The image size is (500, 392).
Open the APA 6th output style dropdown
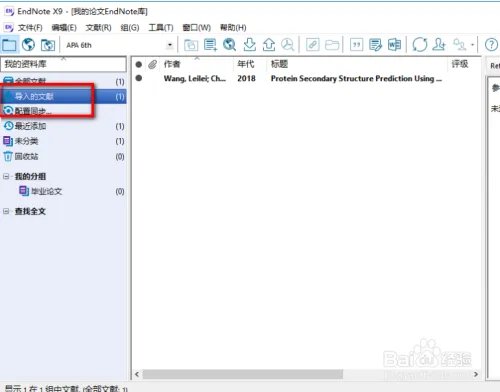[170, 45]
